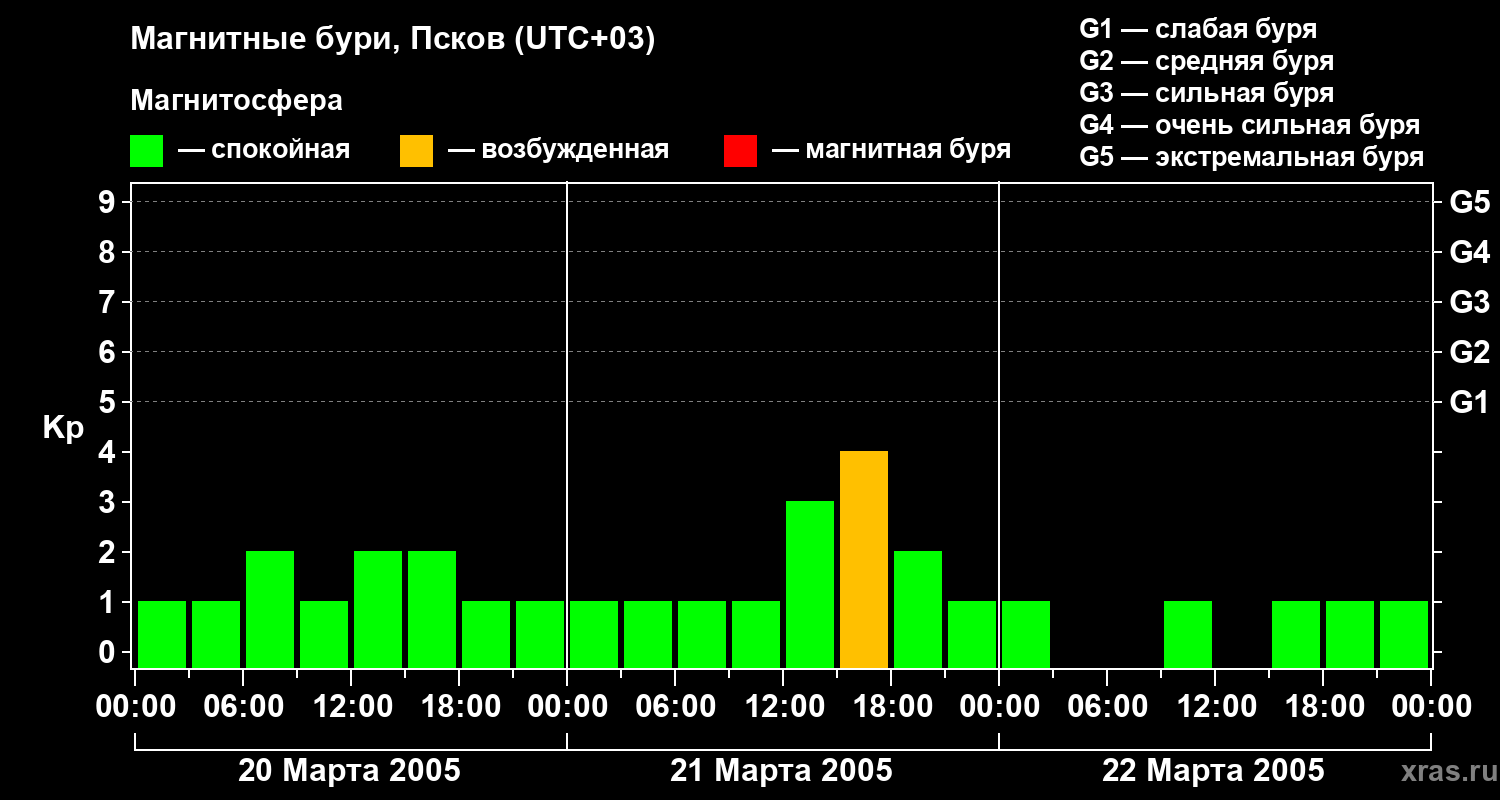
Task: Select the 21:00–24:00 green bar on 22 March
Action: click(1404, 635)
